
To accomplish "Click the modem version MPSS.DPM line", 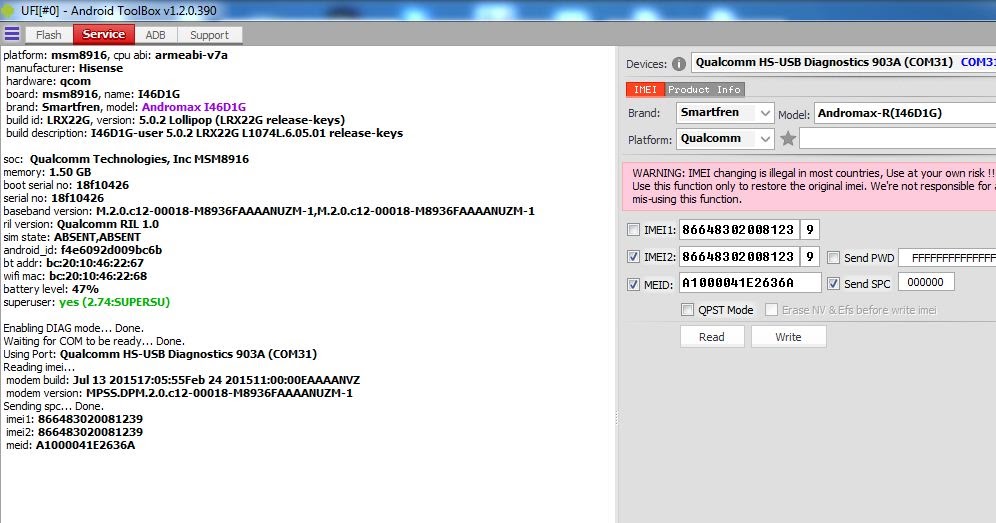I will [179, 393].
